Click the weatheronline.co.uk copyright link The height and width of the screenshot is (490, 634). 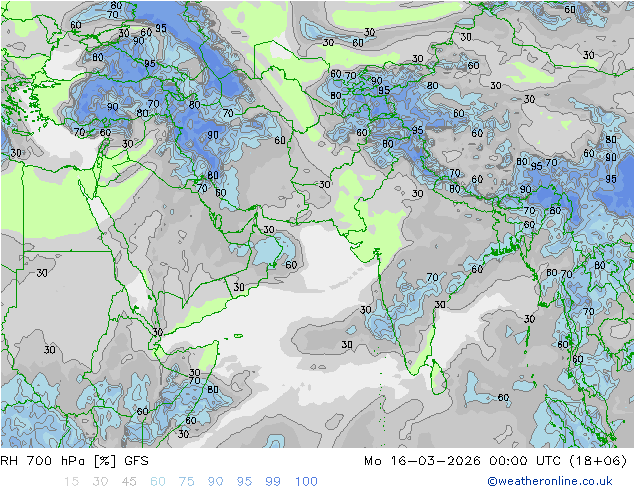click(x=549, y=481)
